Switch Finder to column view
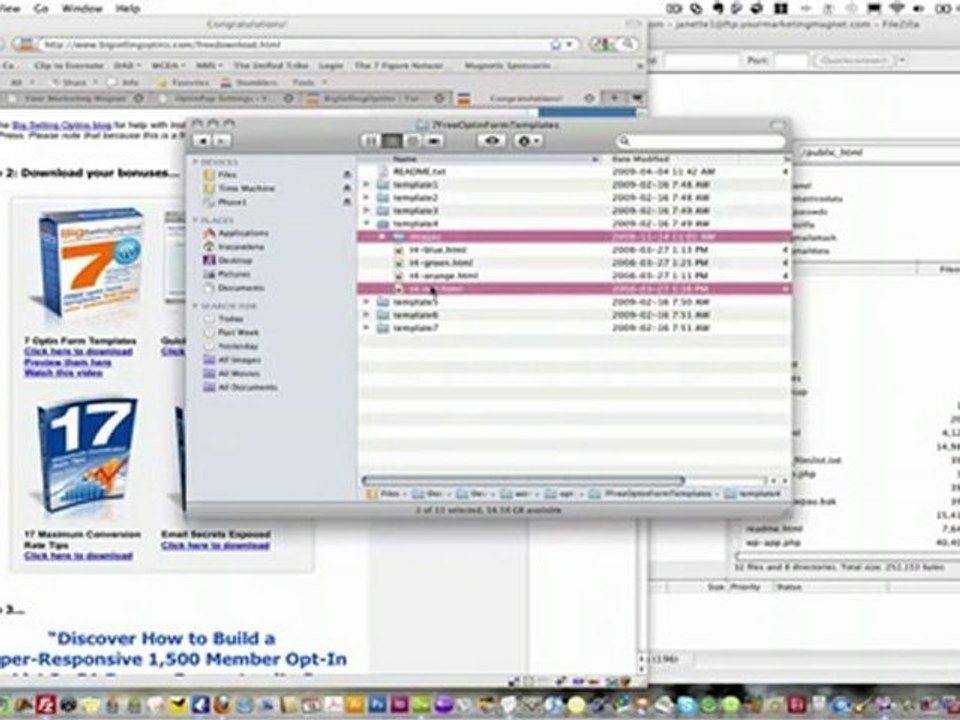960x720 pixels. point(413,141)
